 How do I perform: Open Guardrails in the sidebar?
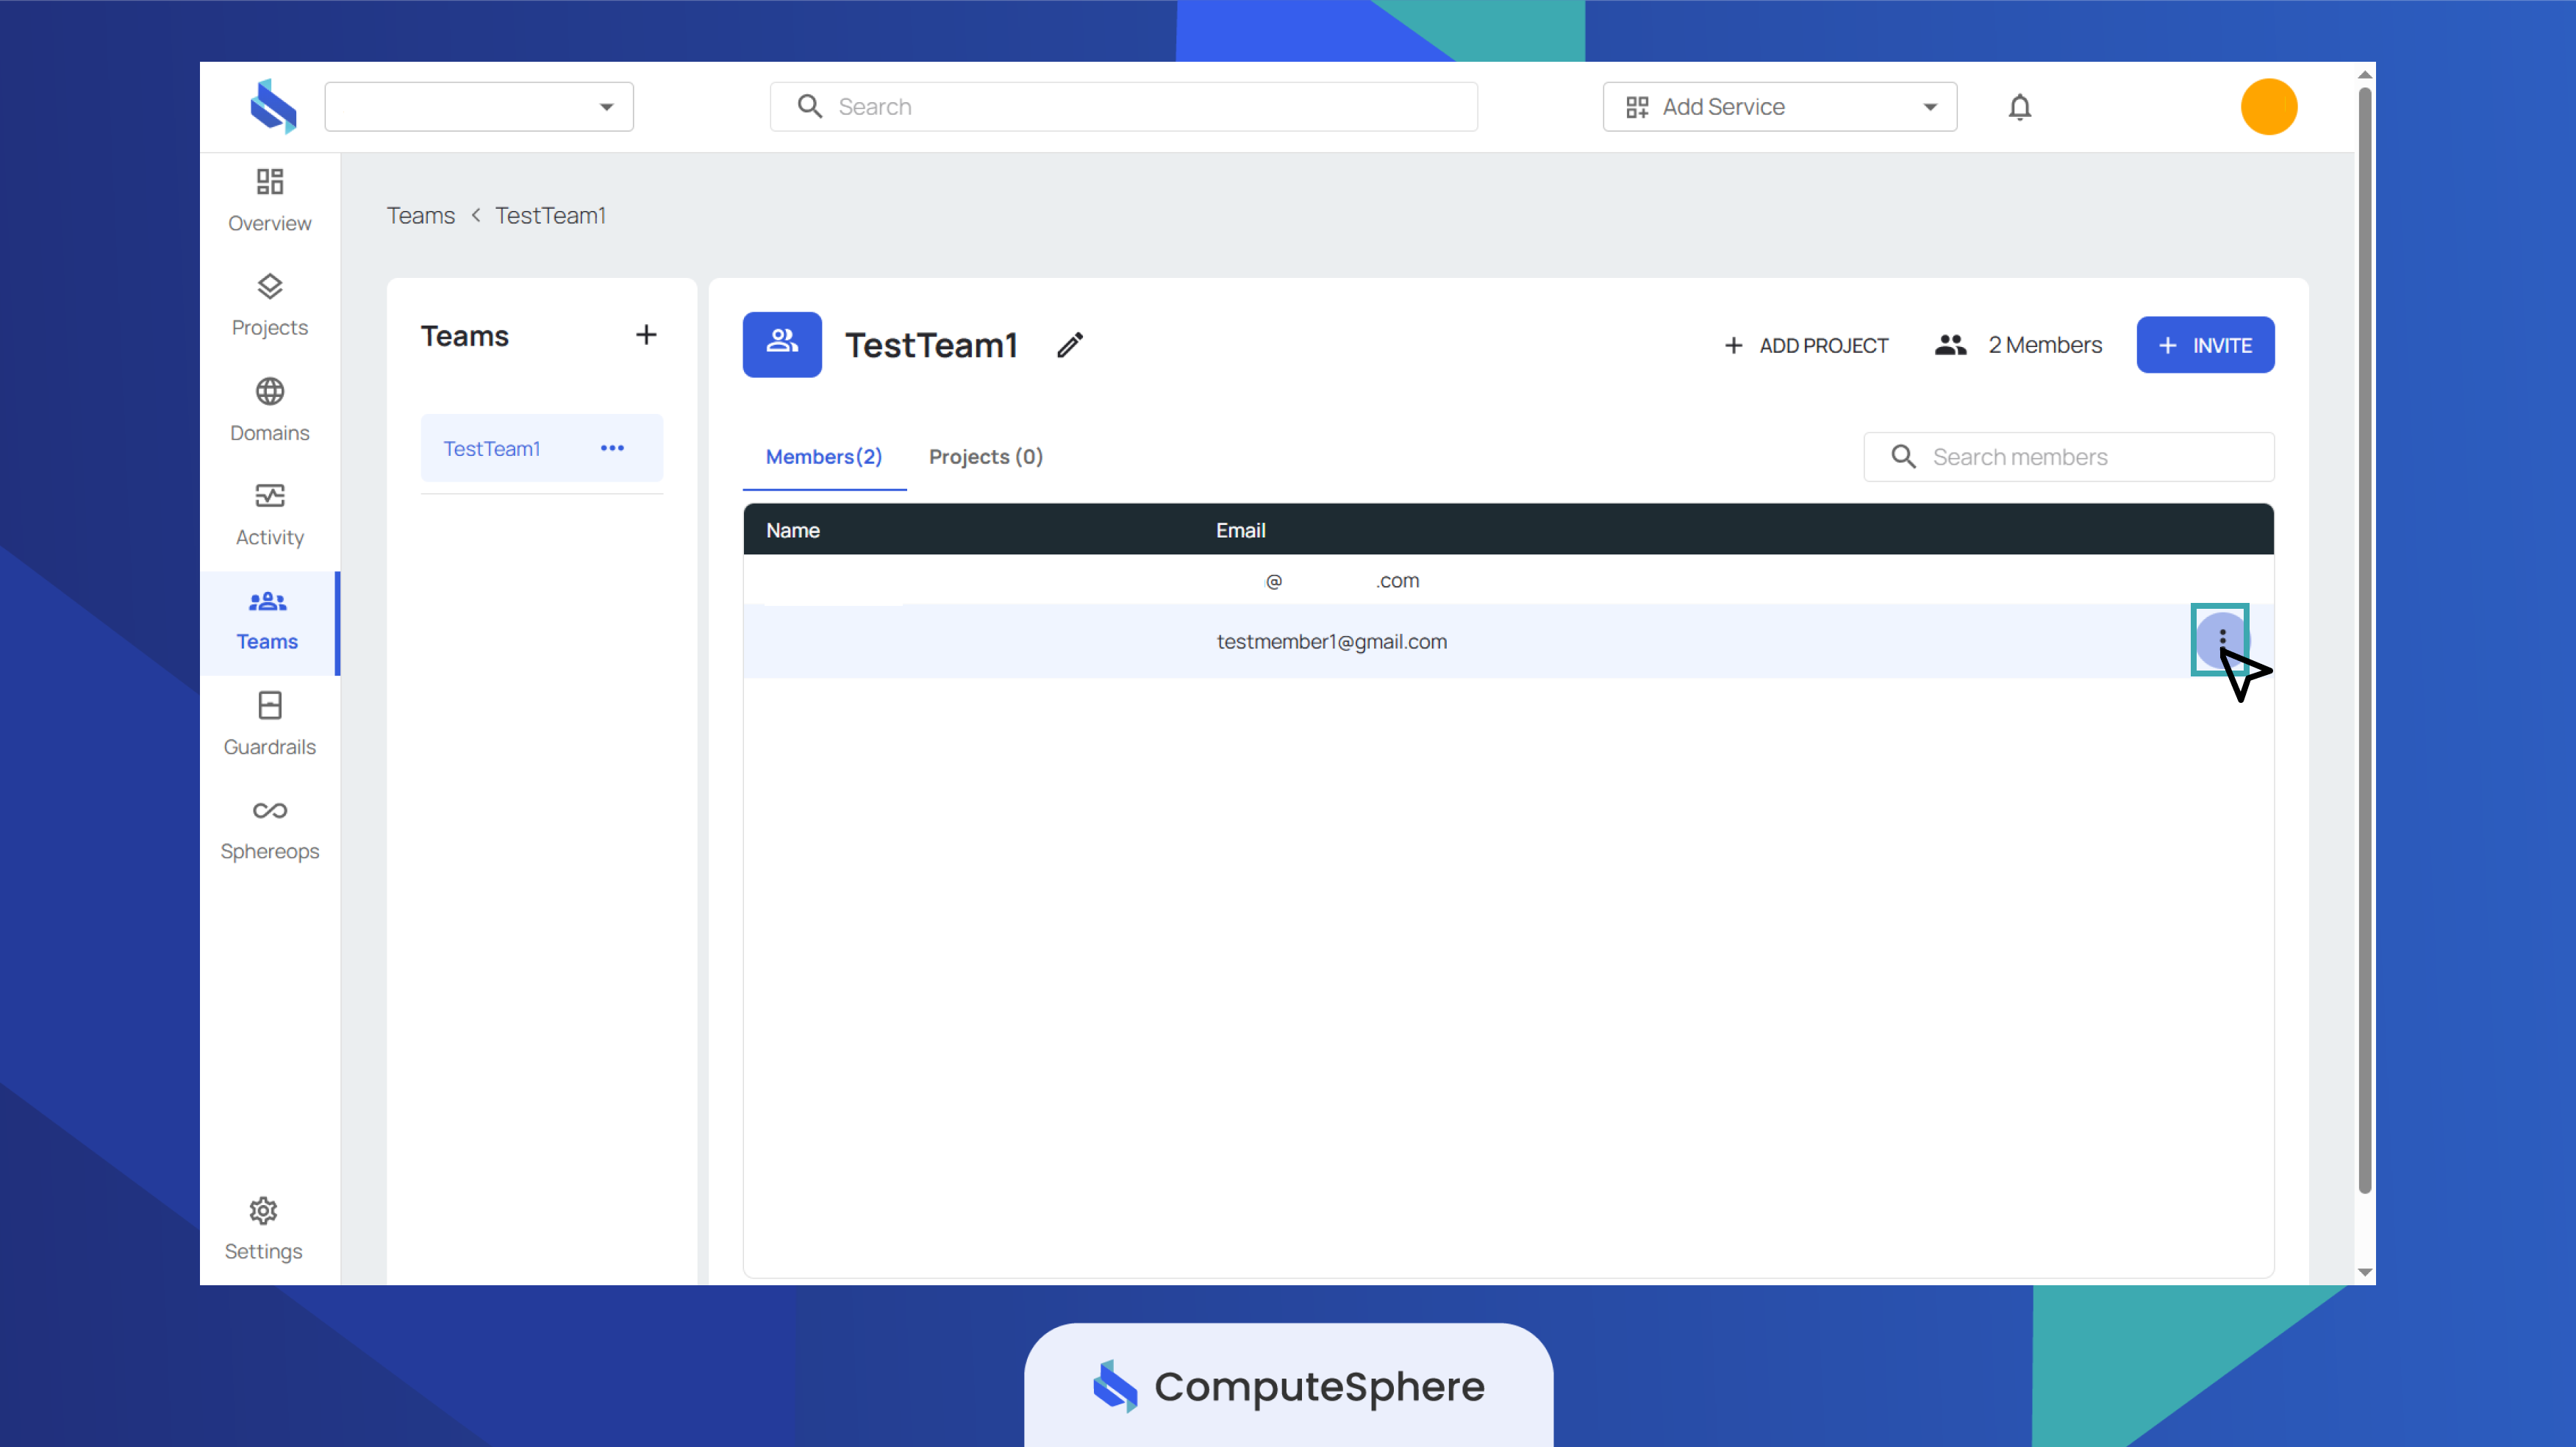pos(269,725)
